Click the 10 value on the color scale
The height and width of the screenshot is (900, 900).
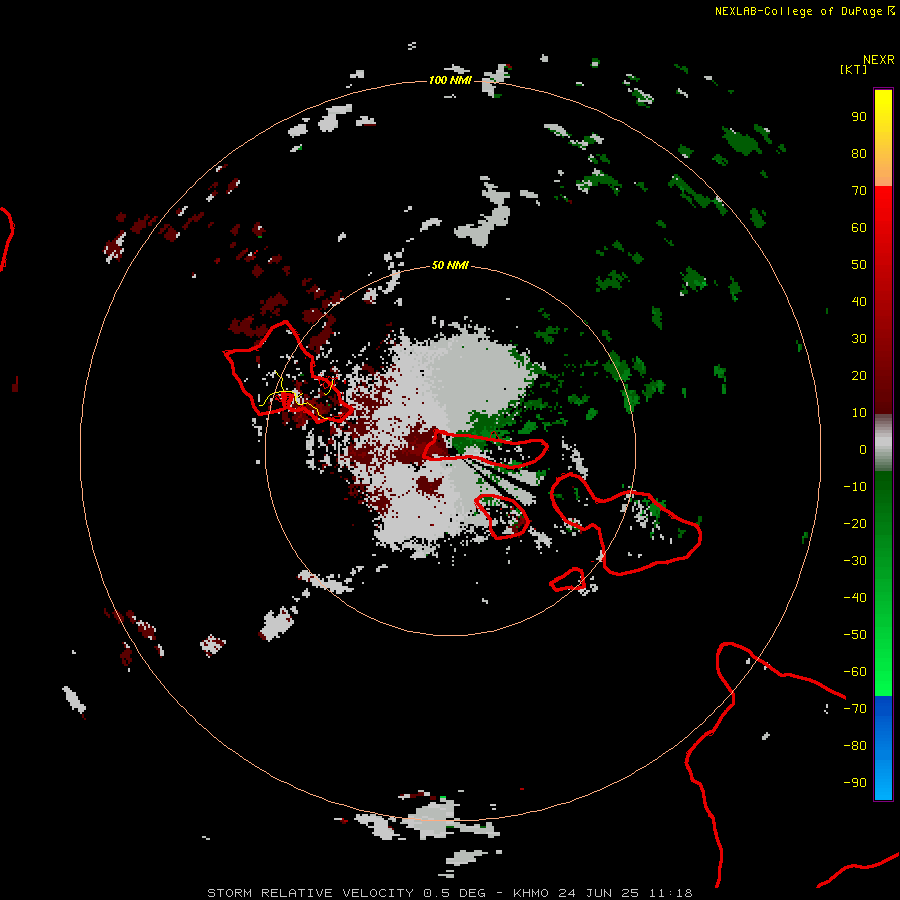click(859, 413)
